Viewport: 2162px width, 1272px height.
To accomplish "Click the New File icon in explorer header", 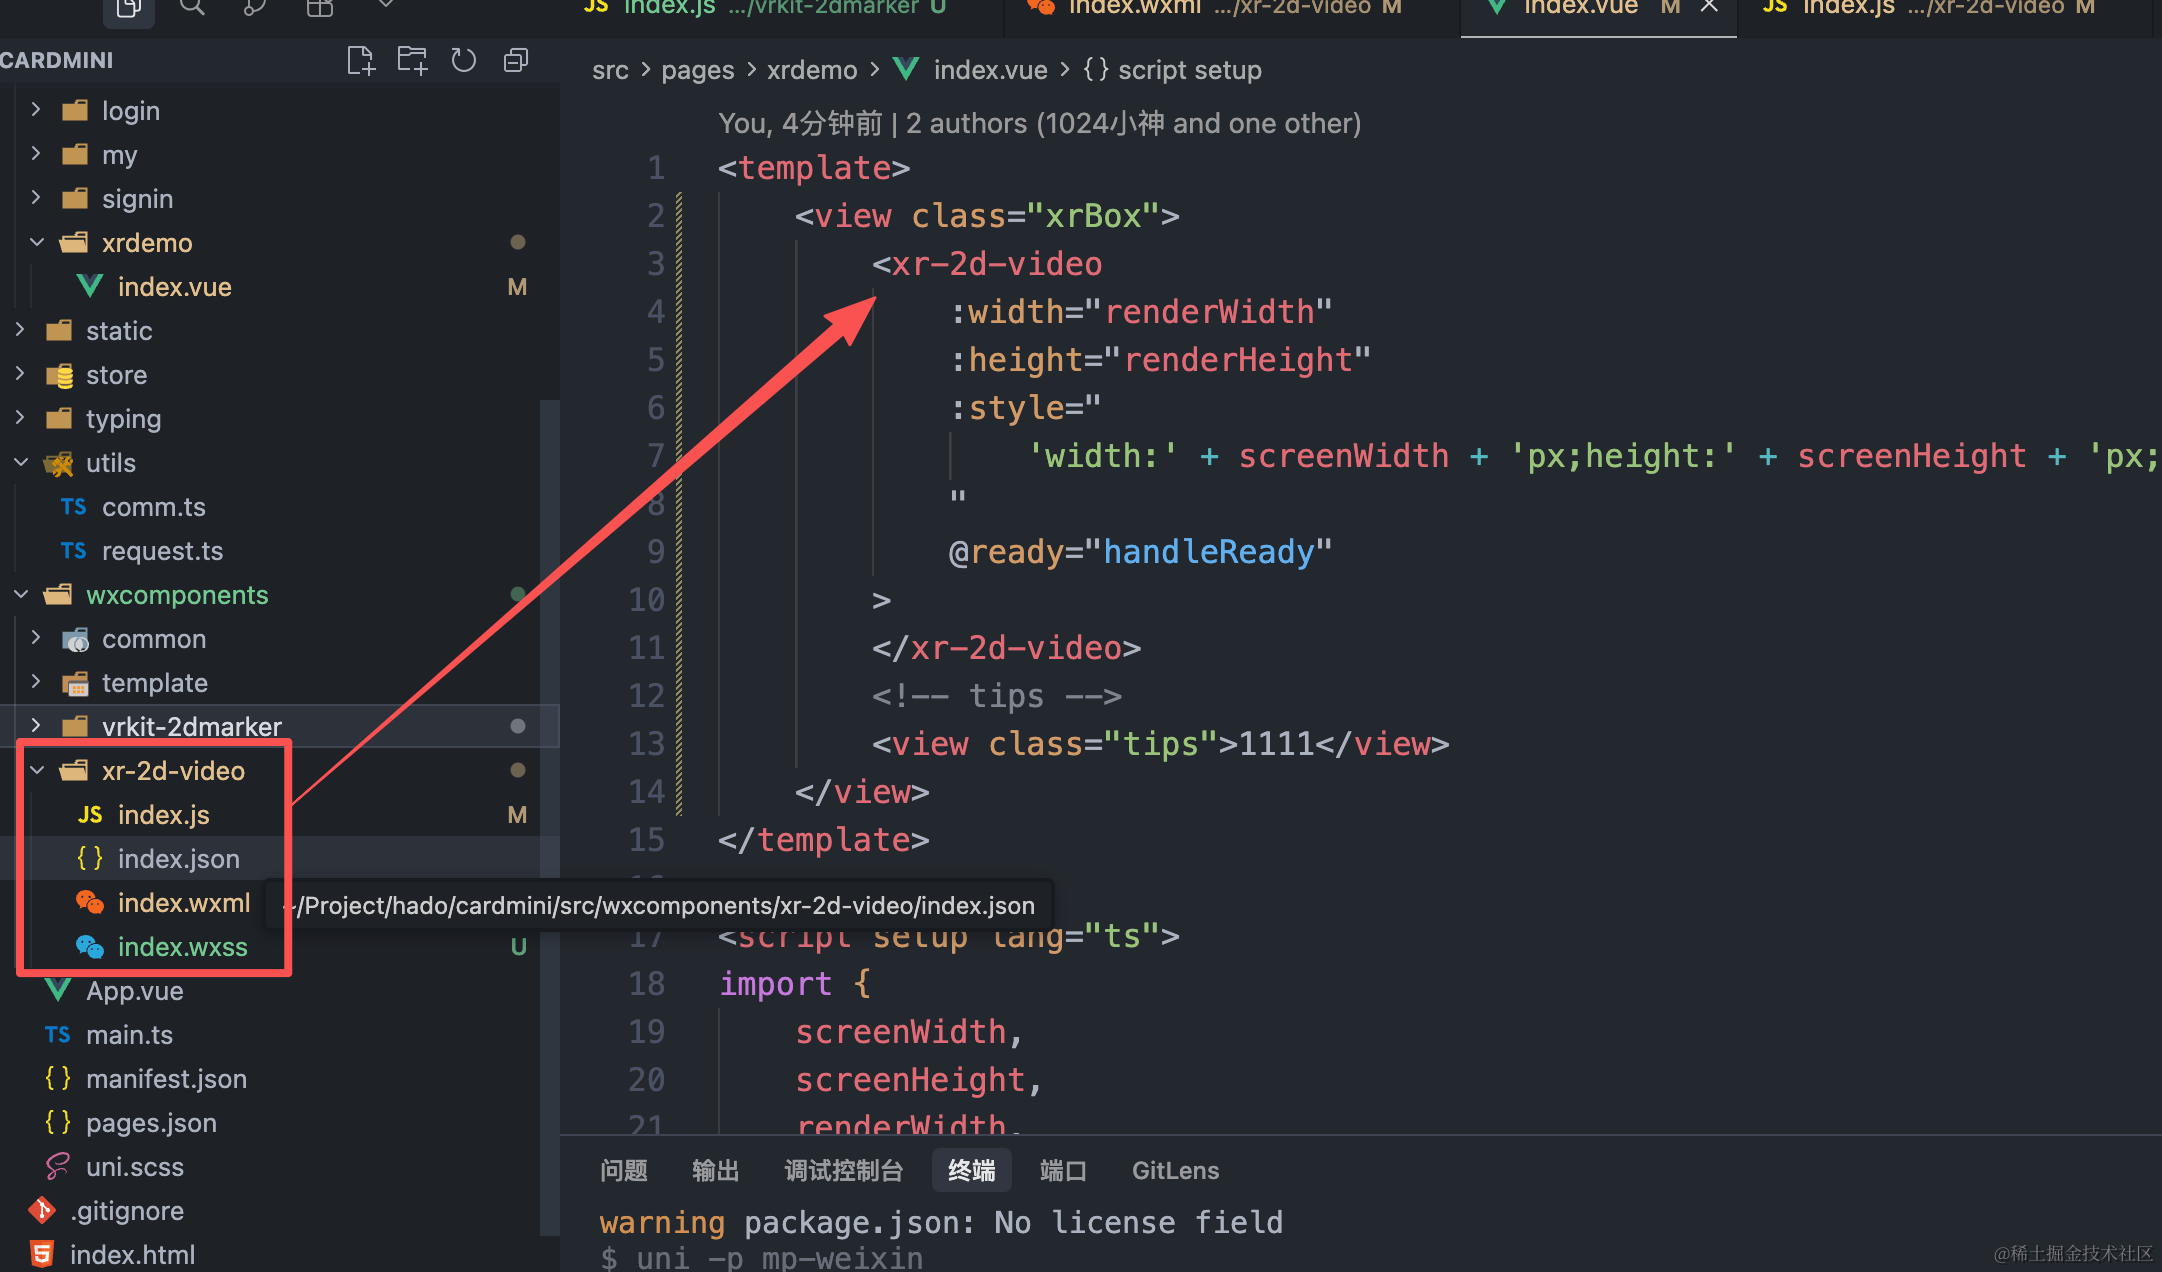I will pos(361,61).
